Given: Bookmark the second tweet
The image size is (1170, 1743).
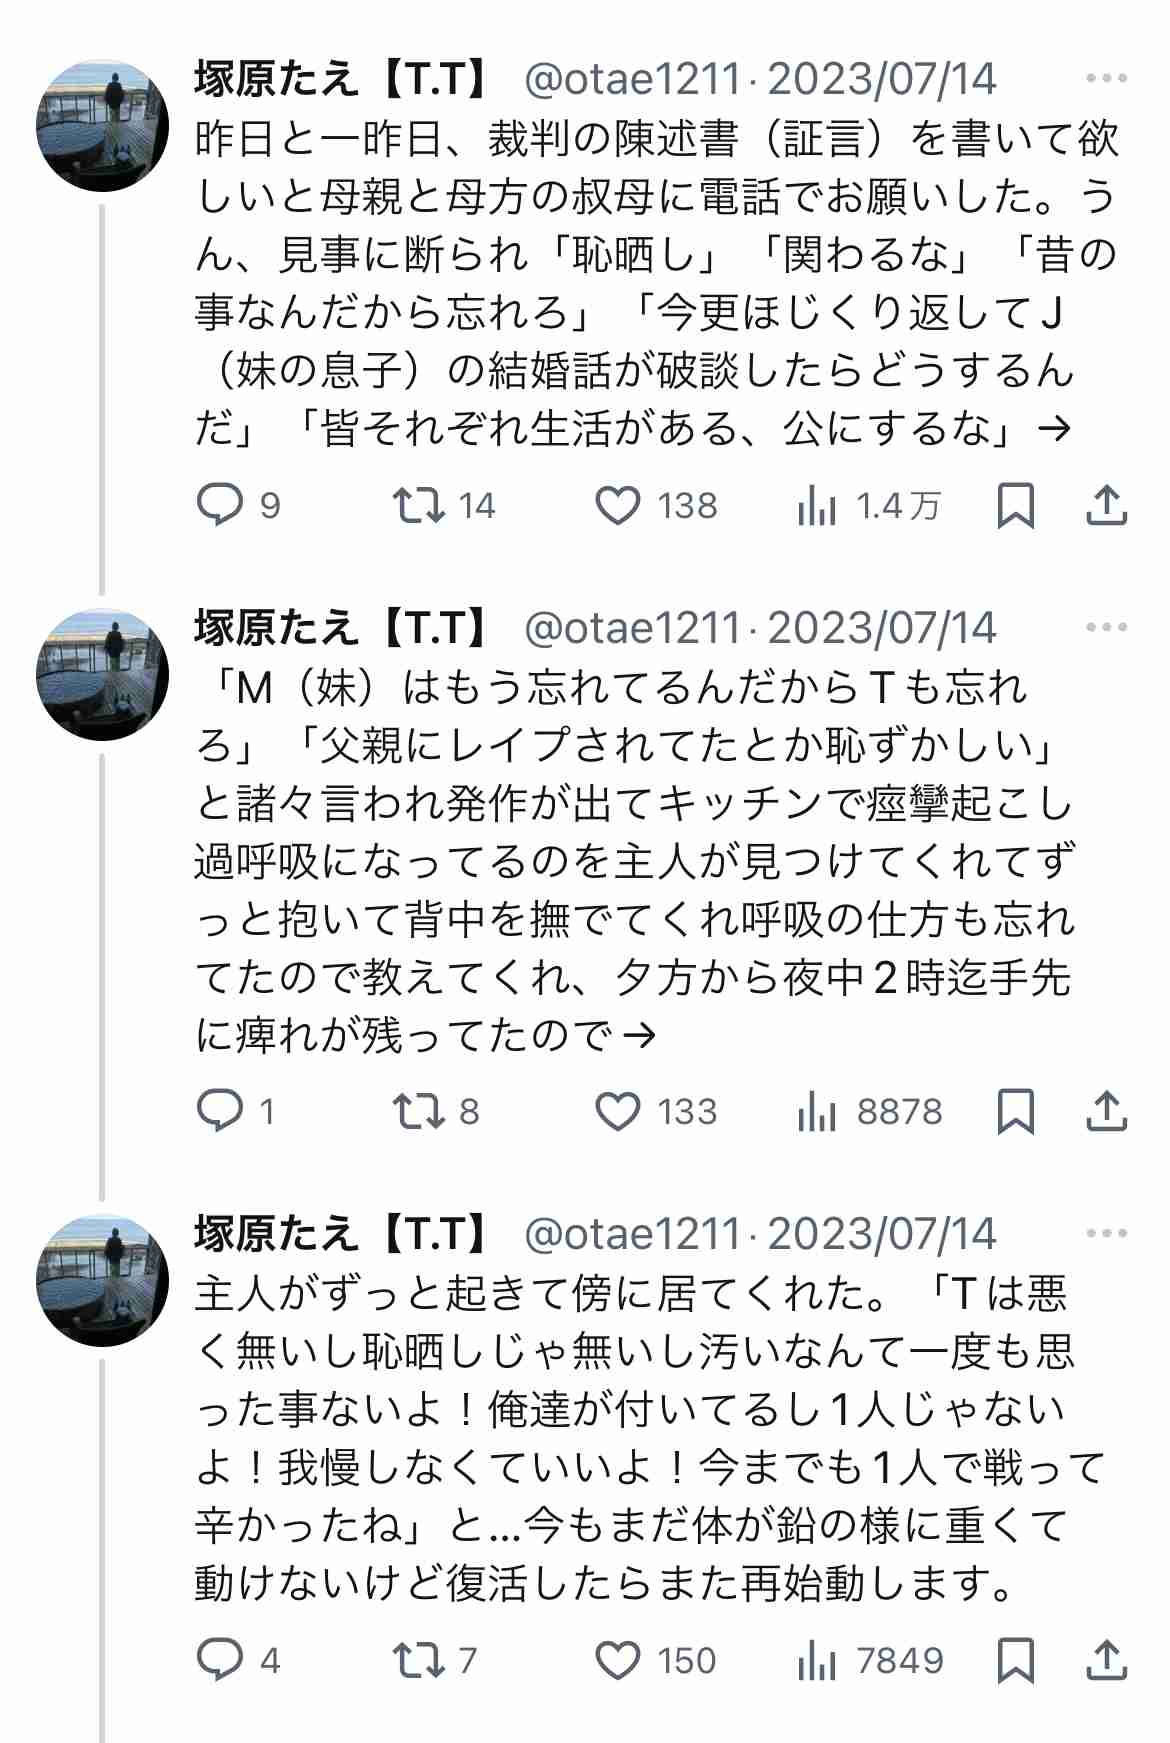Looking at the screenshot, I should click(x=1015, y=1111).
